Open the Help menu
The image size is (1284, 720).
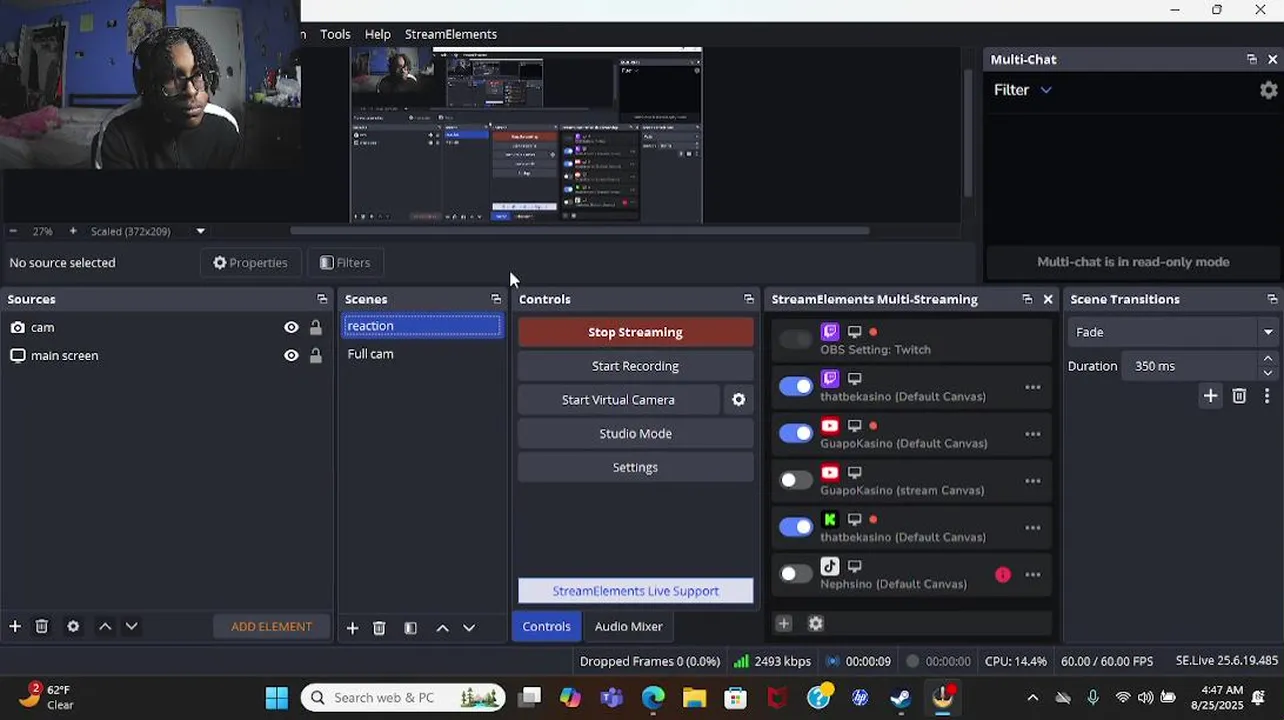click(x=377, y=34)
